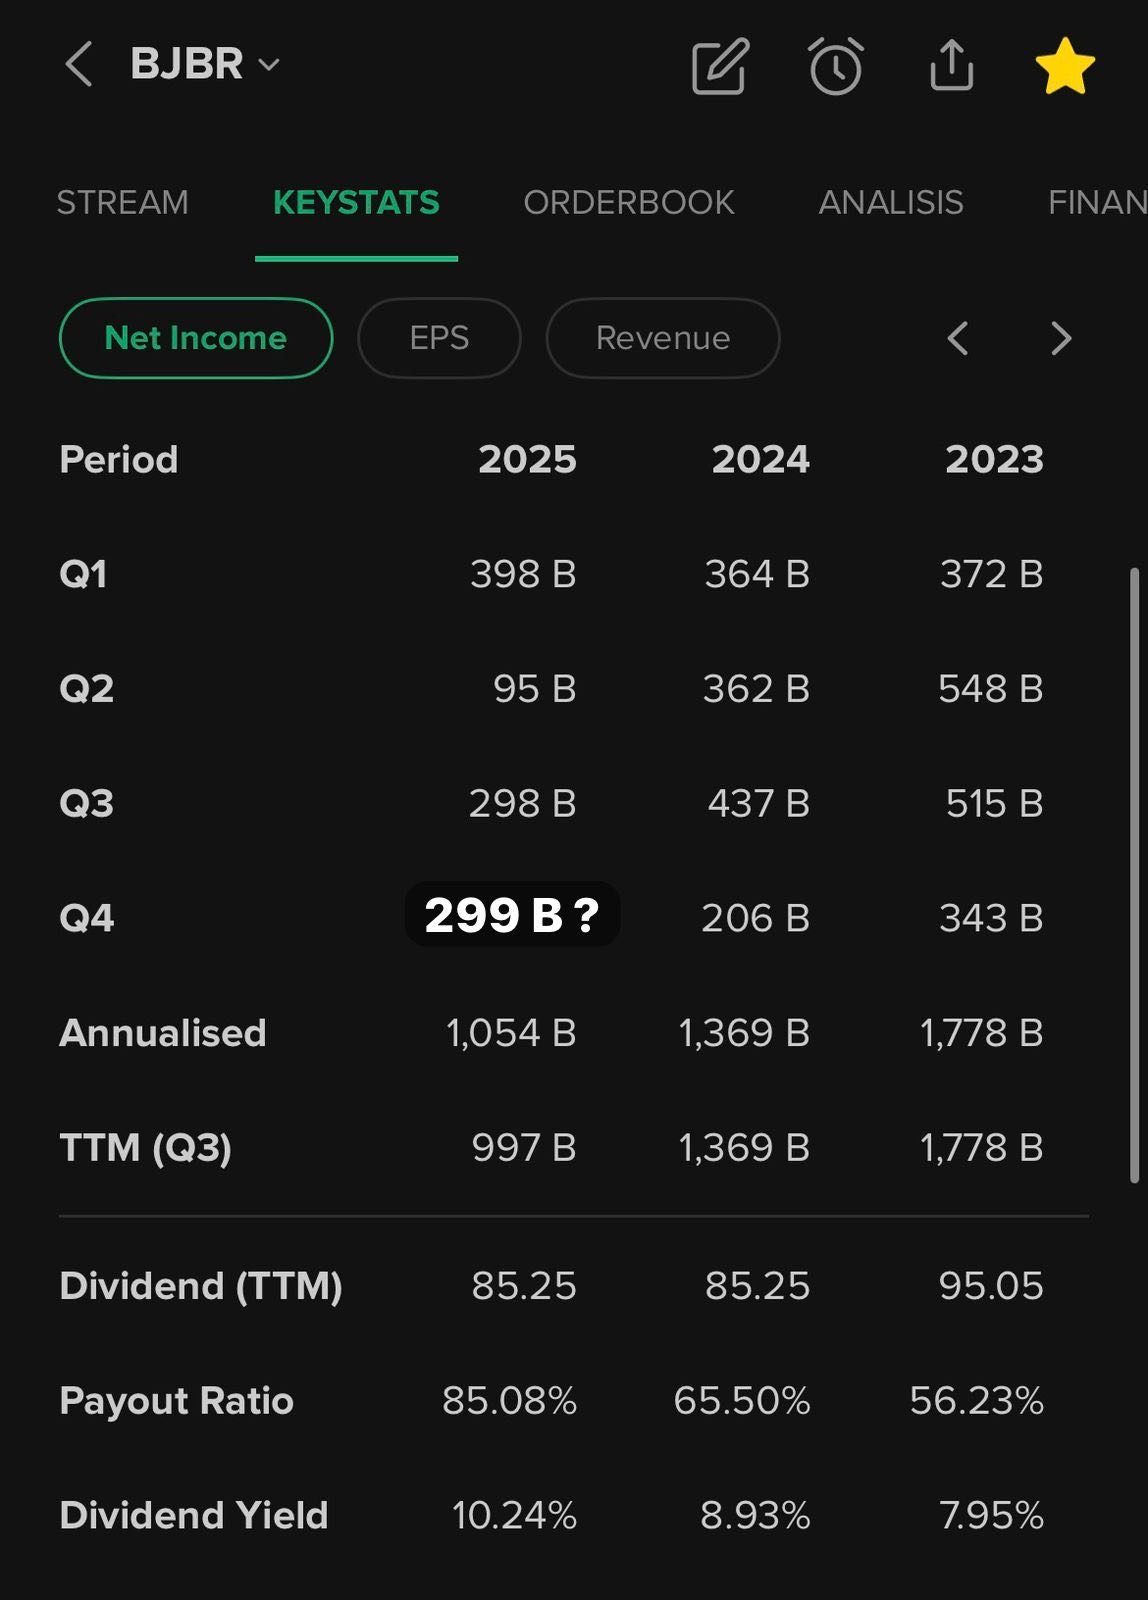The image size is (1148, 1600).
Task: Tap the back arrow icon
Action: [x=78, y=65]
